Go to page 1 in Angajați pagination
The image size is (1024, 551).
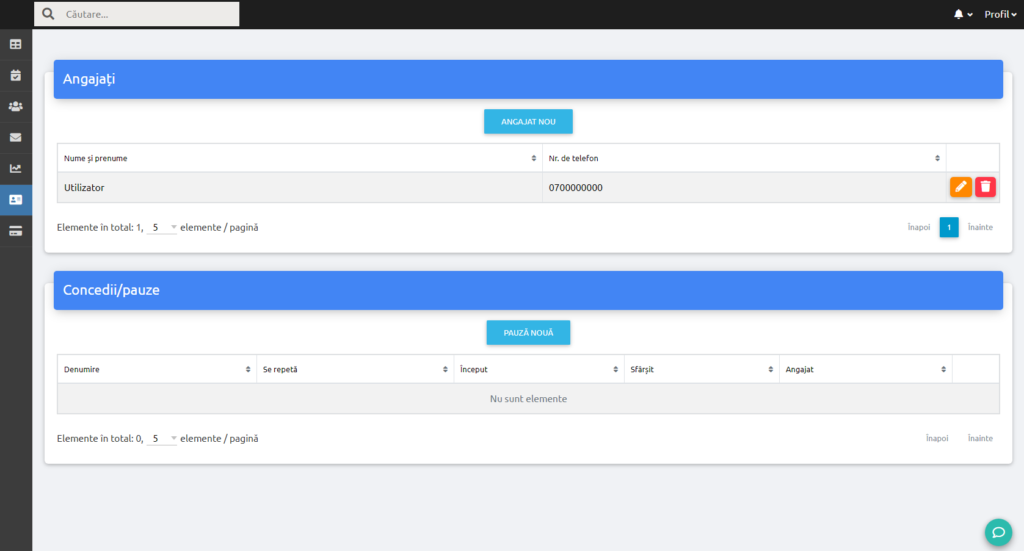coord(949,227)
